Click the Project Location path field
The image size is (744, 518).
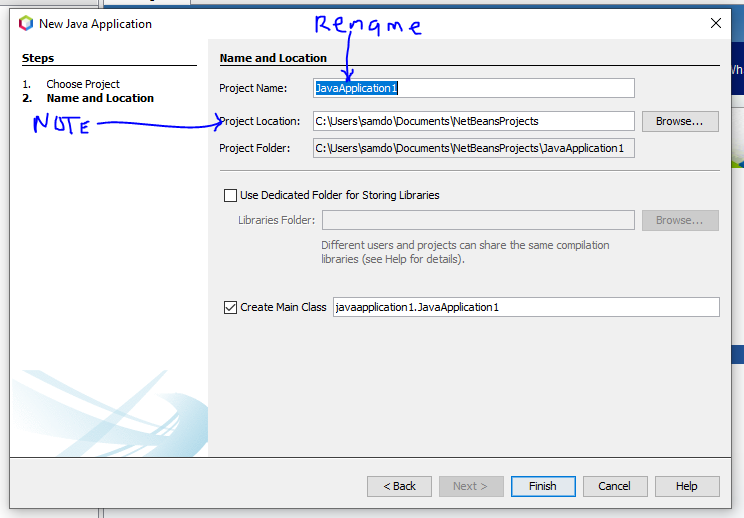coord(474,121)
